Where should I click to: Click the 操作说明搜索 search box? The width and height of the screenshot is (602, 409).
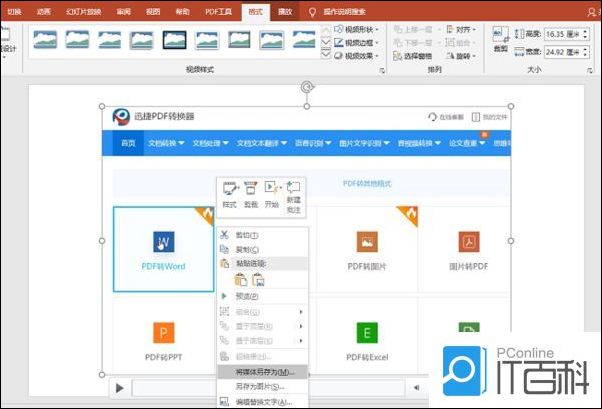[x=344, y=12]
